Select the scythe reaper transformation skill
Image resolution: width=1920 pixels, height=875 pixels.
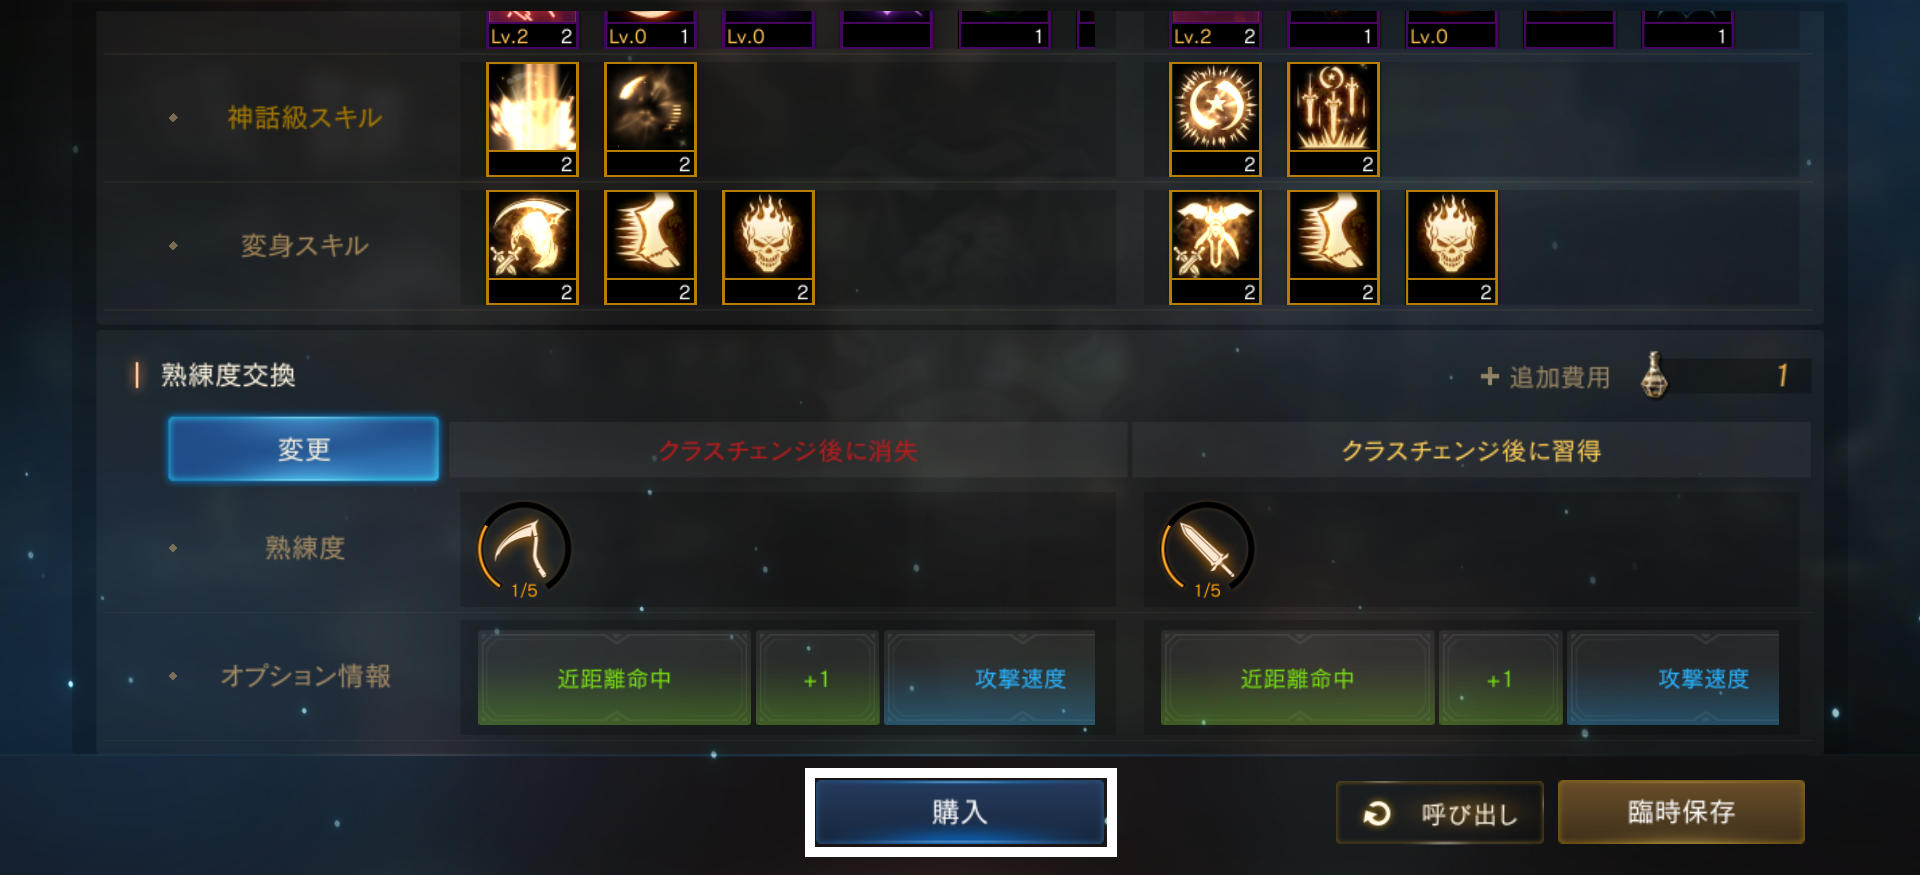(532, 247)
